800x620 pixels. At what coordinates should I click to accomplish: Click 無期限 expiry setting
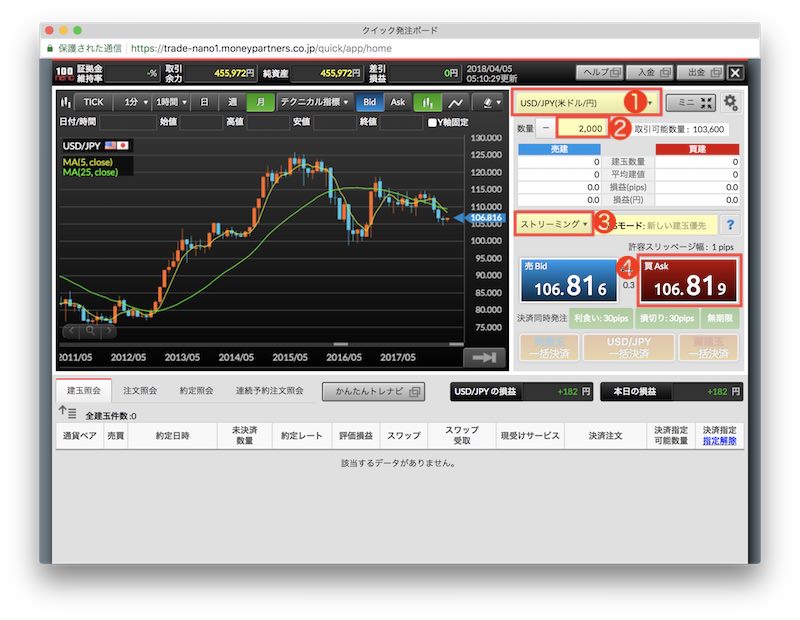click(x=720, y=318)
